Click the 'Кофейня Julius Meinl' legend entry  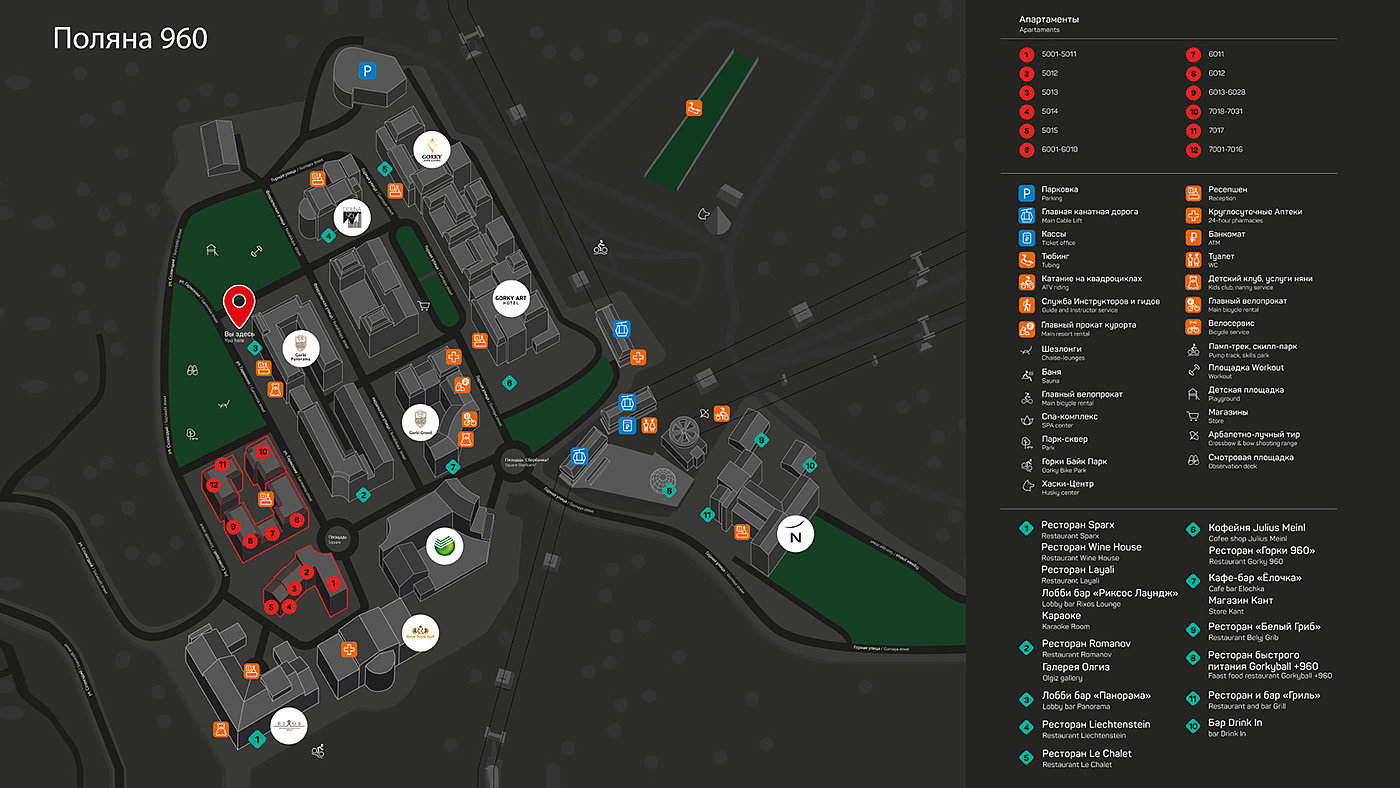click(1256, 528)
